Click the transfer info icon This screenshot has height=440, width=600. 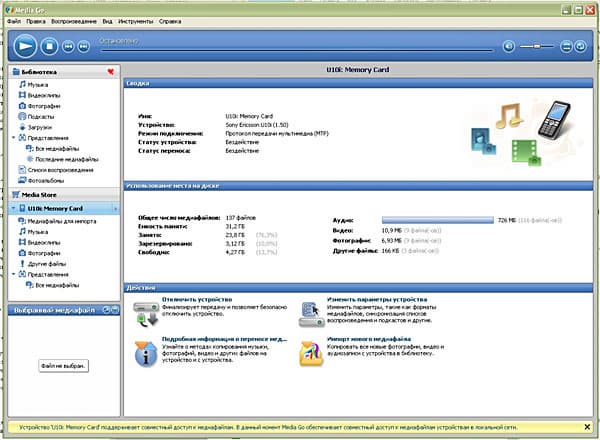point(146,354)
